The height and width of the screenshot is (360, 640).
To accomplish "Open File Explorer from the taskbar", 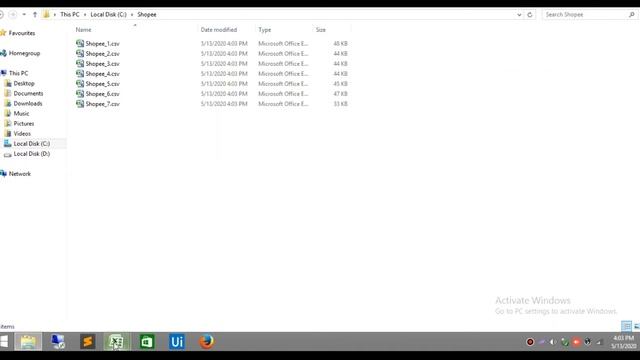I will (28, 342).
